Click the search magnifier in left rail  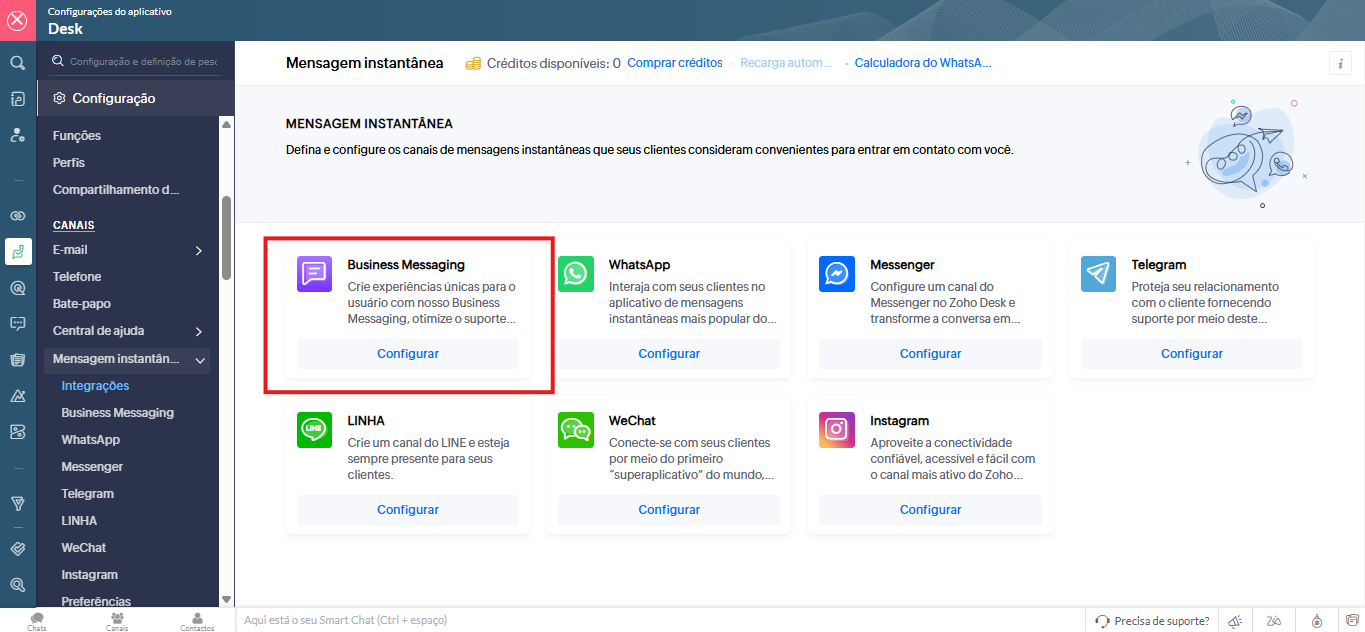[18, 63]
